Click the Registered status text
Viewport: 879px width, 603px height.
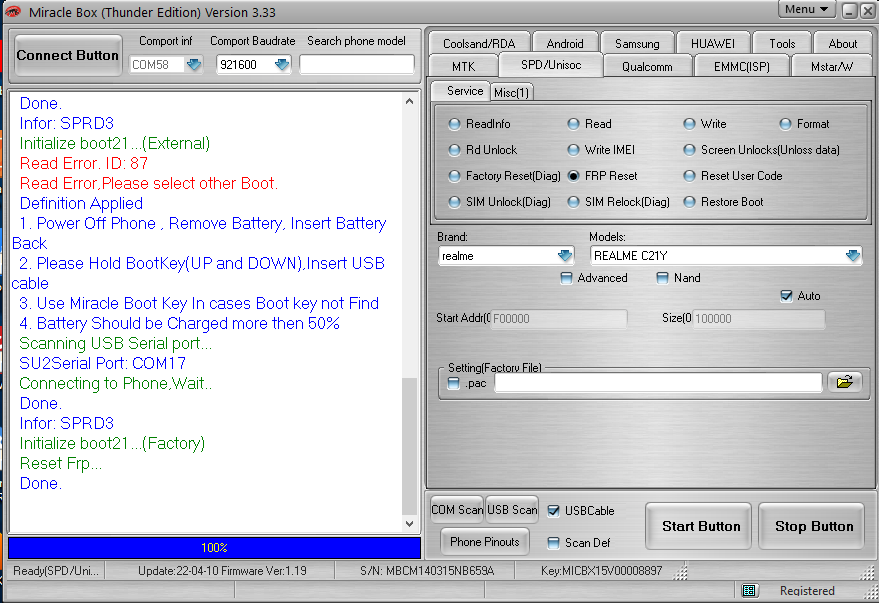click(x=807, y=591)
